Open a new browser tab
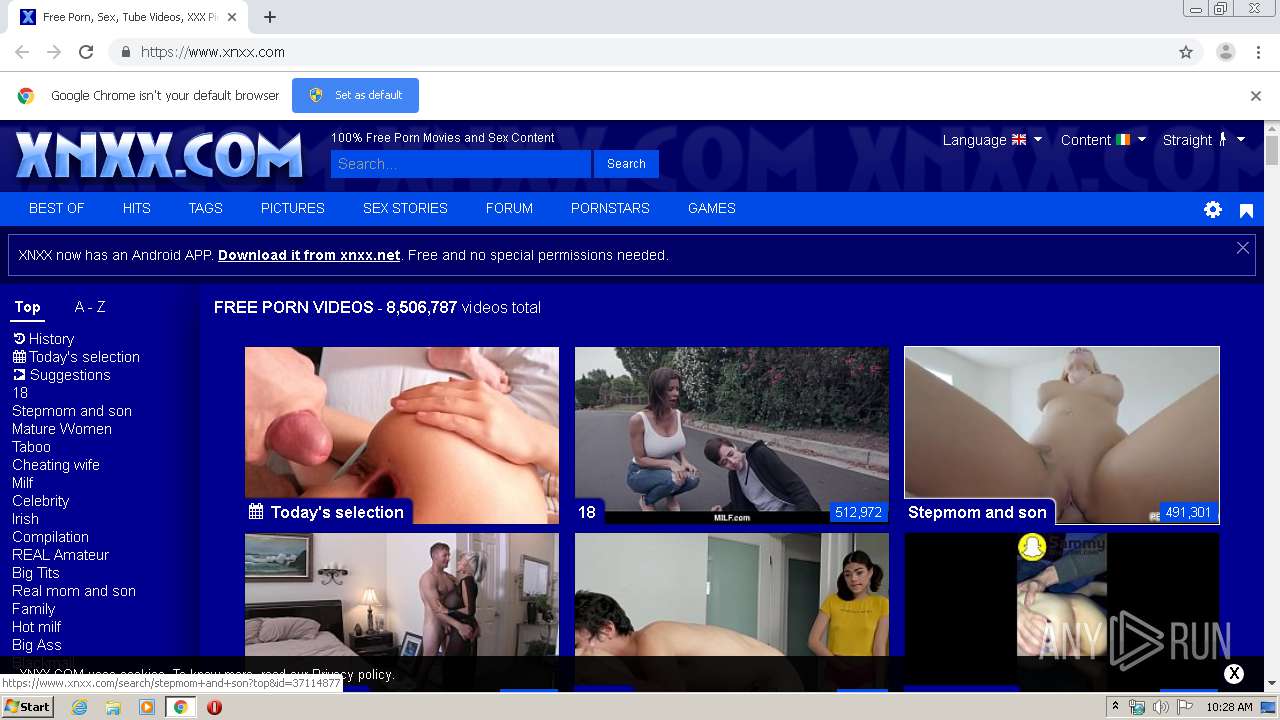This screenshot has height=720, width=1280. 270,17
